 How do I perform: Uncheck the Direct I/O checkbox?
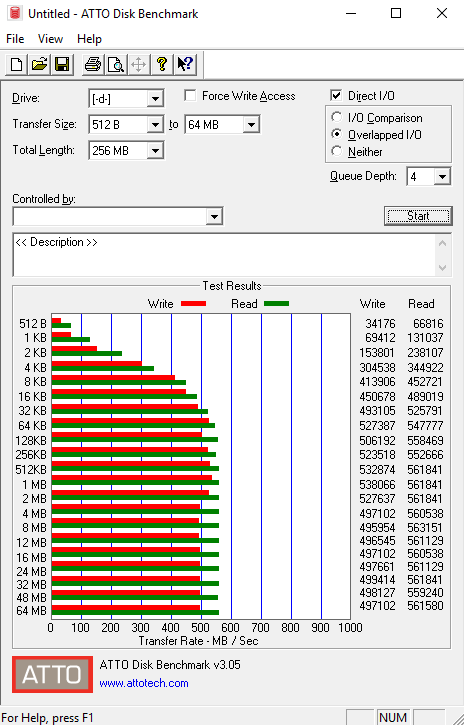[336, 96]
